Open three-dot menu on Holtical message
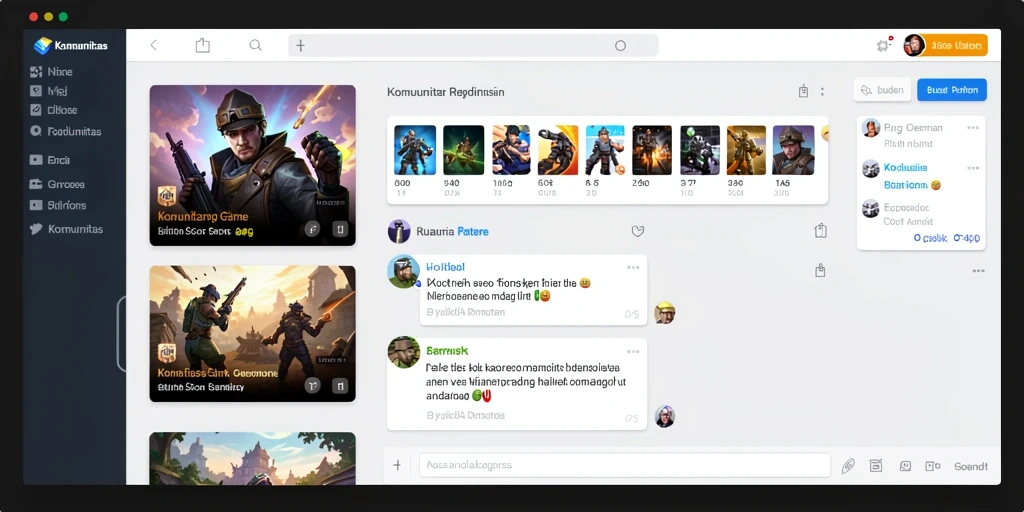Screen dimensions: 1024x512 [633, 268]
